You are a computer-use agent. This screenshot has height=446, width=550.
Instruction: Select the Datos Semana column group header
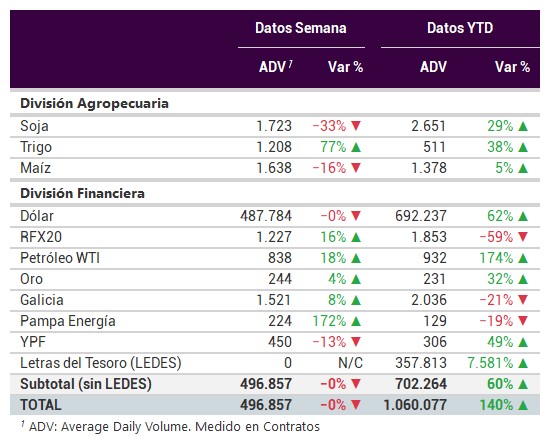[301, 28]
